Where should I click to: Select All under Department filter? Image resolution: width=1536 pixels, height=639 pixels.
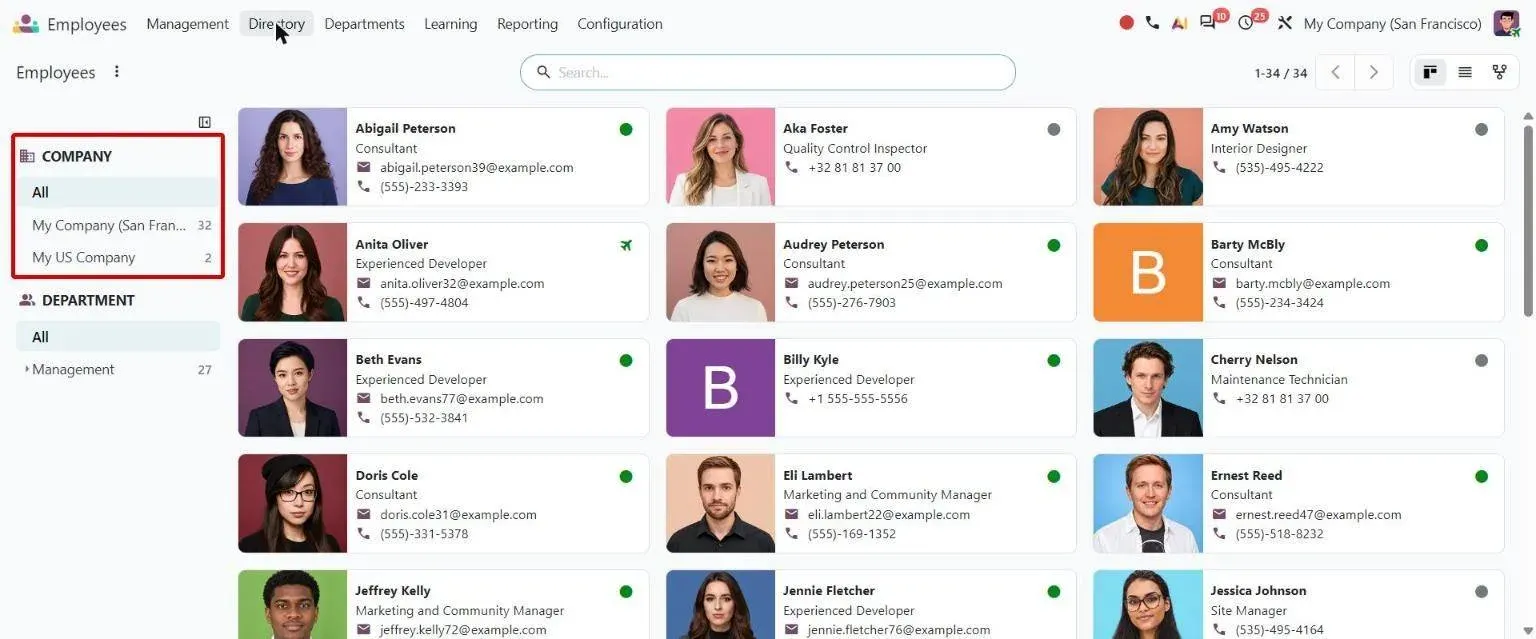coord(118,337)
